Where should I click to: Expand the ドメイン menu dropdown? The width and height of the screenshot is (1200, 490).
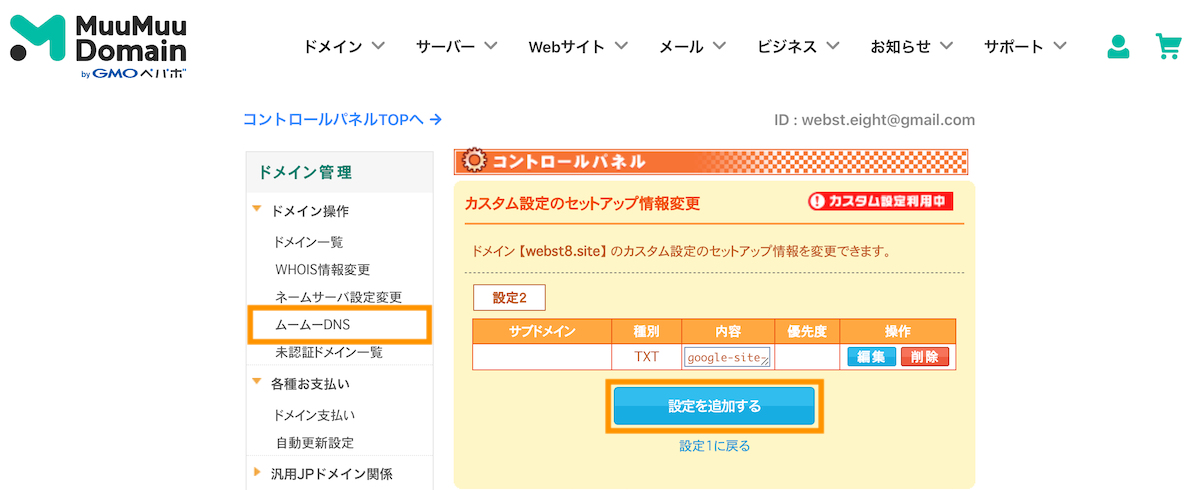344,46
